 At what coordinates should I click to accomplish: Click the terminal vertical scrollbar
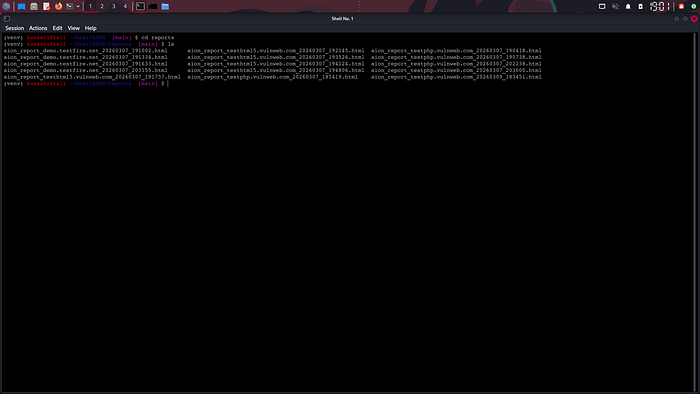(695, 212)
